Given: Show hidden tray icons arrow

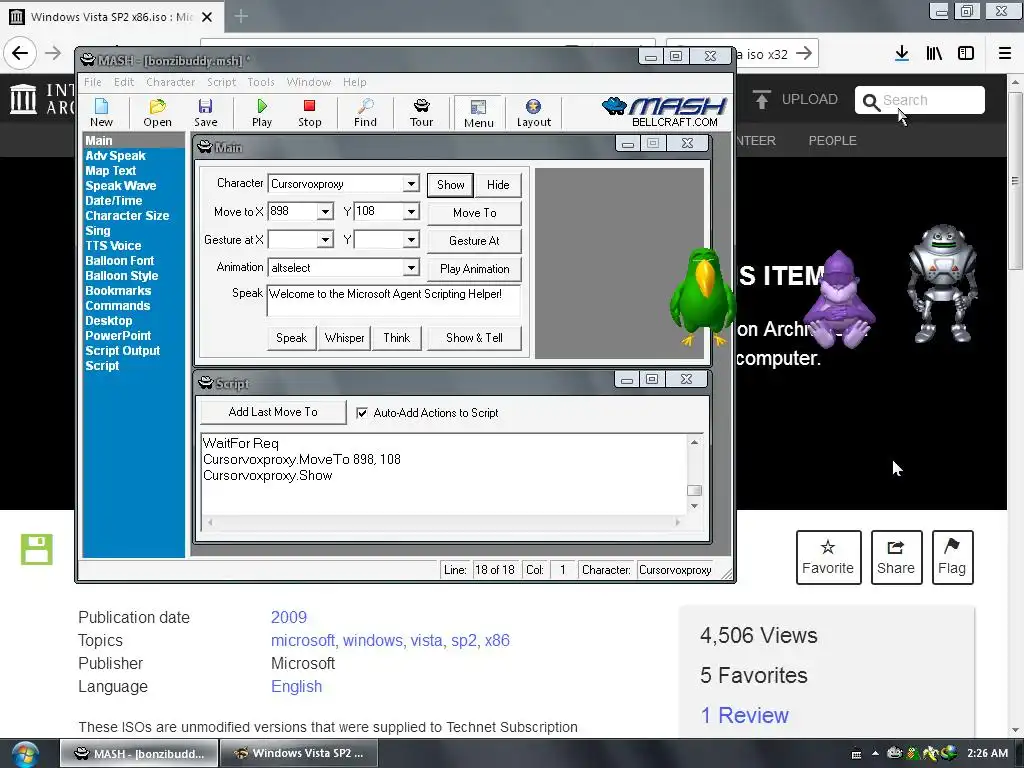Looking at the screenshot, I should click(x=875, y=753).
